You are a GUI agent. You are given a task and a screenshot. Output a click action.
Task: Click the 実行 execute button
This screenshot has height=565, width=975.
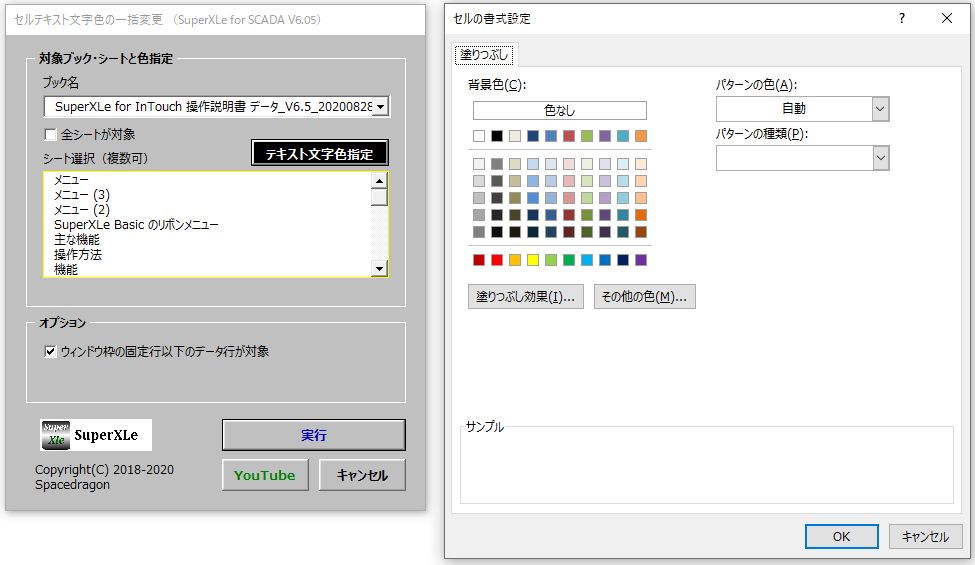[x=313, y=435]
